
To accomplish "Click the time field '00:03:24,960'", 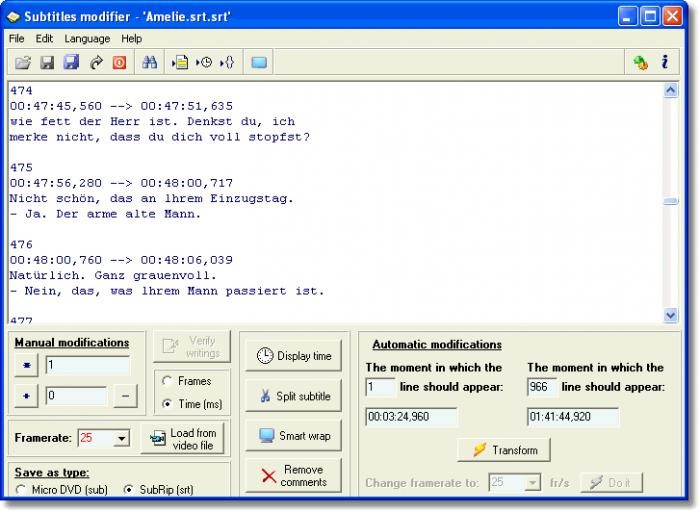I will click(411, 417).
